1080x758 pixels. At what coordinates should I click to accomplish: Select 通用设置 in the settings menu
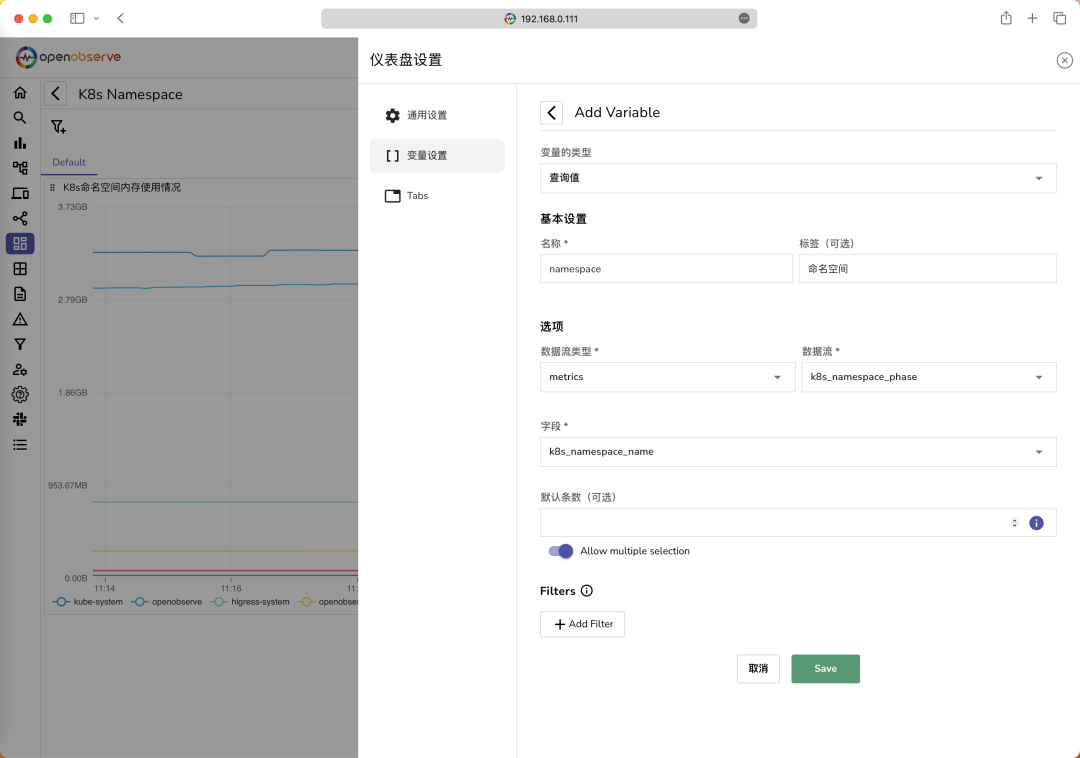pos(437,115)
